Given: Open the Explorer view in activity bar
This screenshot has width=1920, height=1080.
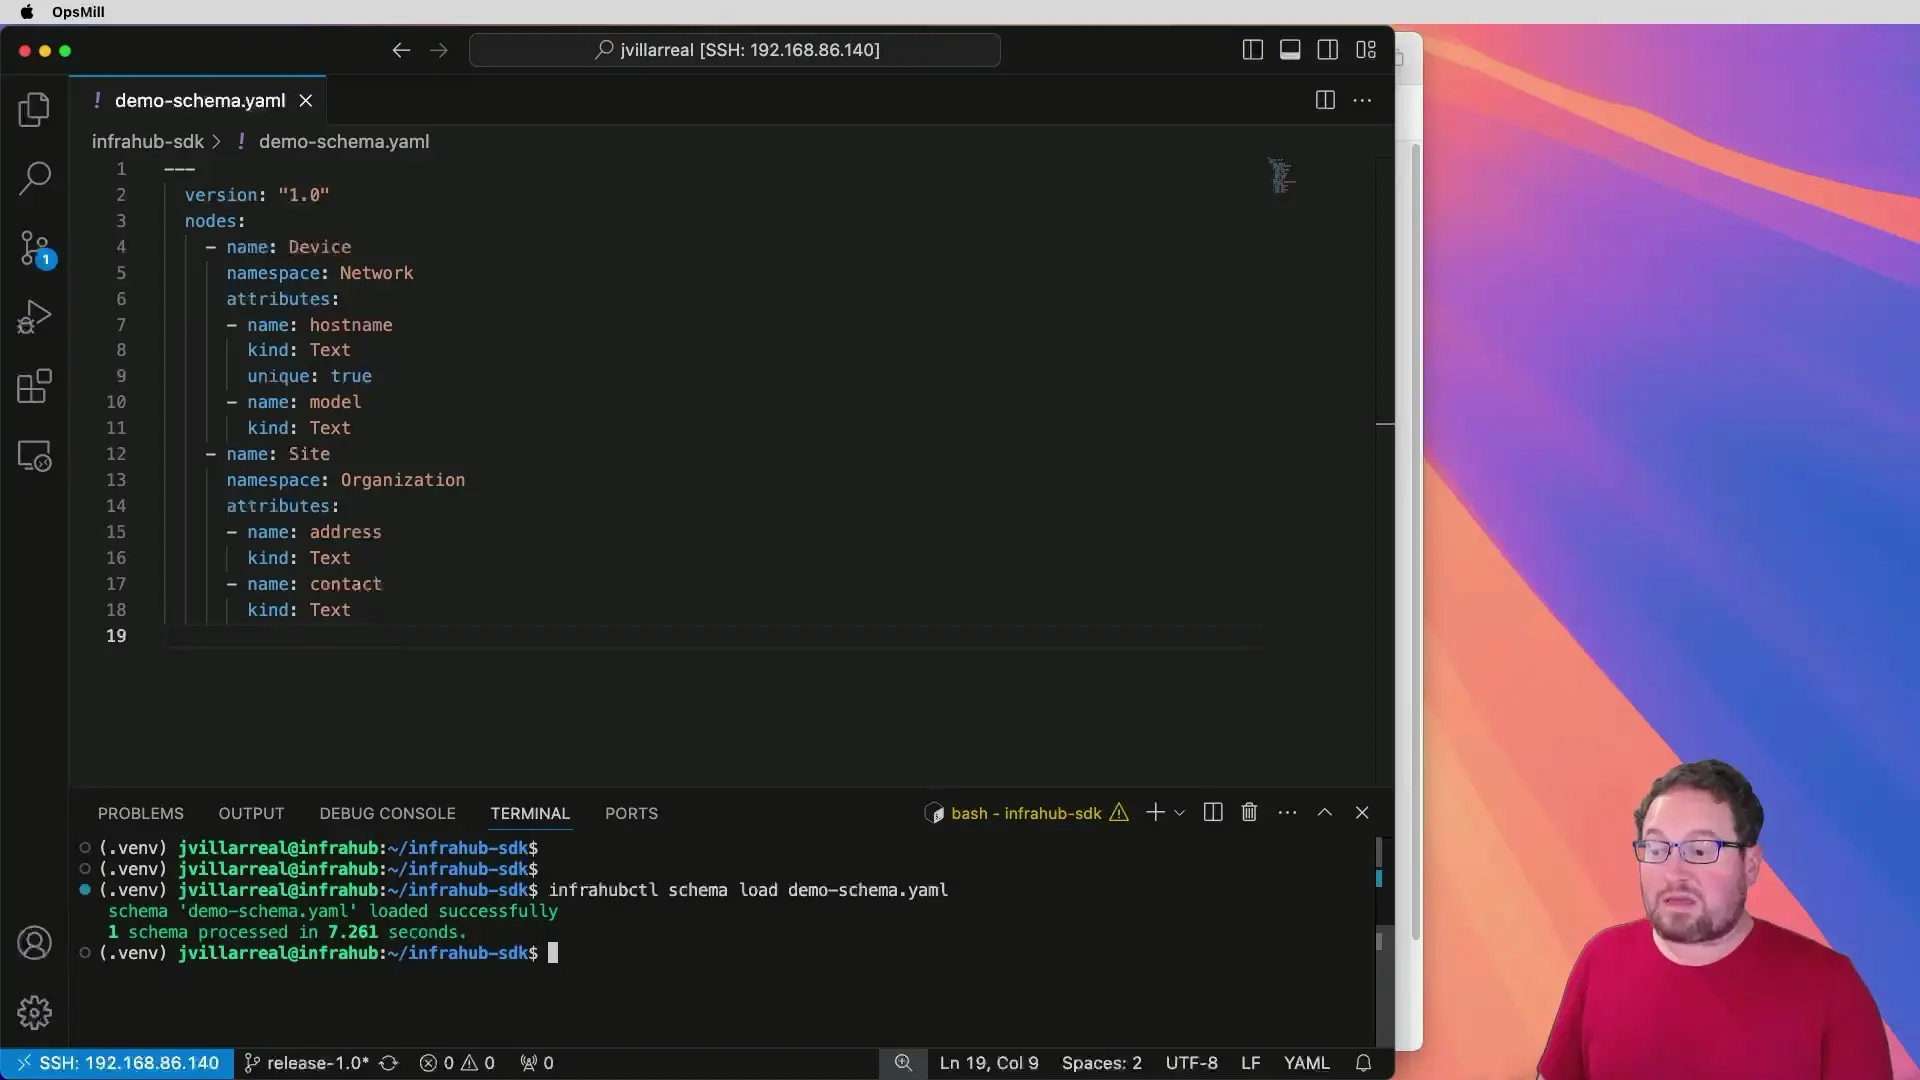Looking at the screenshot, I should pos(34,109).
